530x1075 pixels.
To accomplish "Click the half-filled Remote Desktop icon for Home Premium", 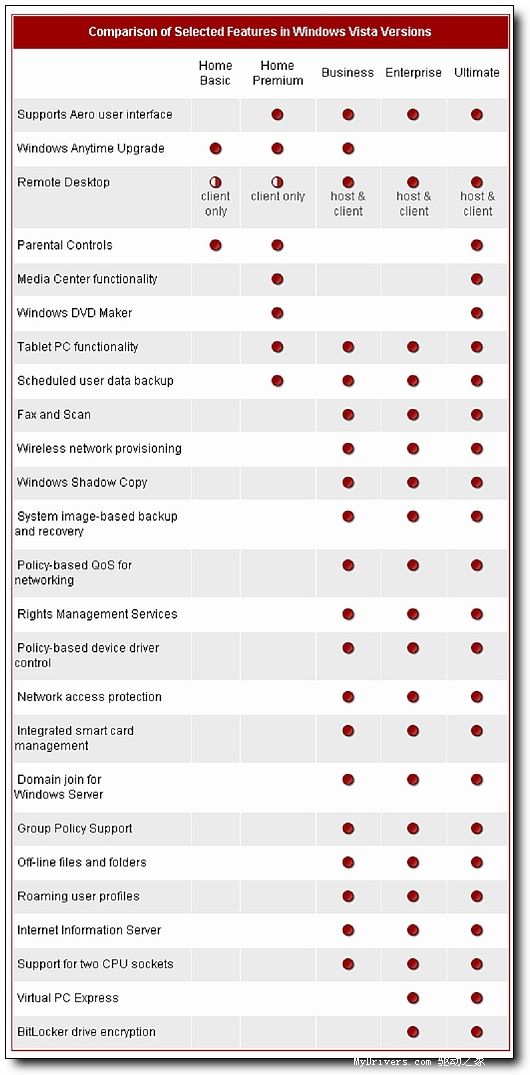I will 277,182.
